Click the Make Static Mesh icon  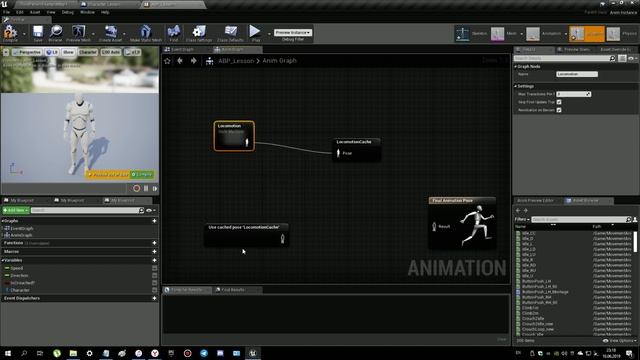click(146, 33)
